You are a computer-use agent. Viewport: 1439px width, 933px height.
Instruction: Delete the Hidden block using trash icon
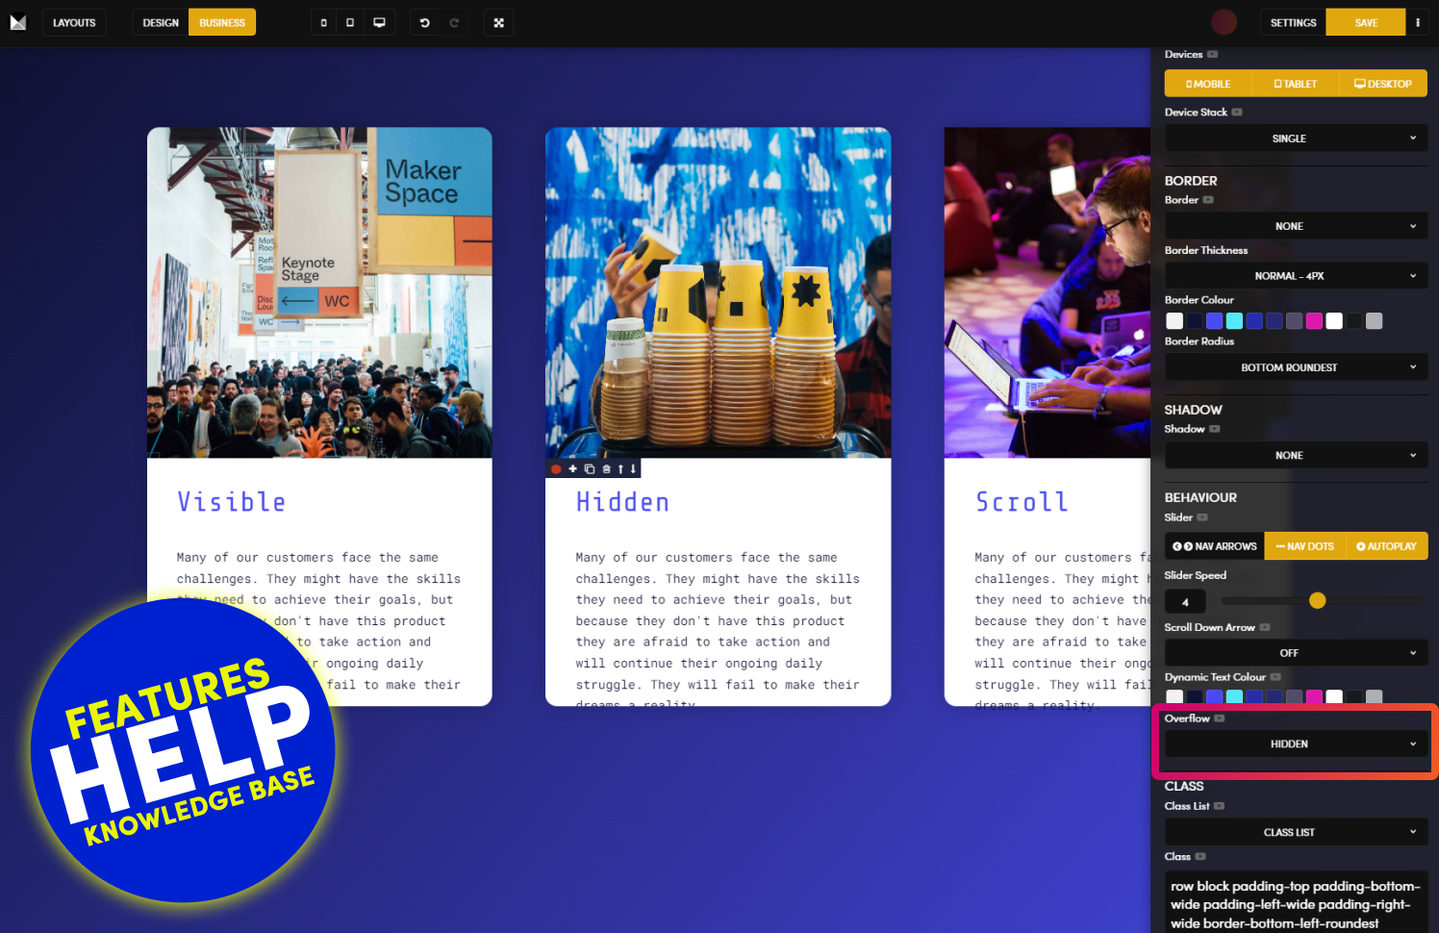pos(605,469)
